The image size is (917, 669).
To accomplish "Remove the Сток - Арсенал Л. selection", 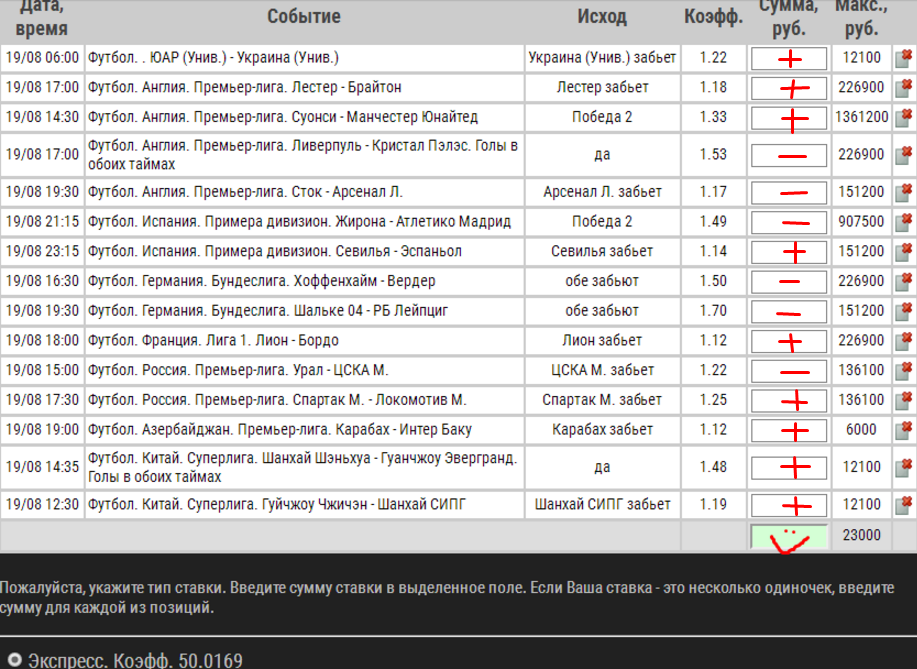I will point(904,192).
